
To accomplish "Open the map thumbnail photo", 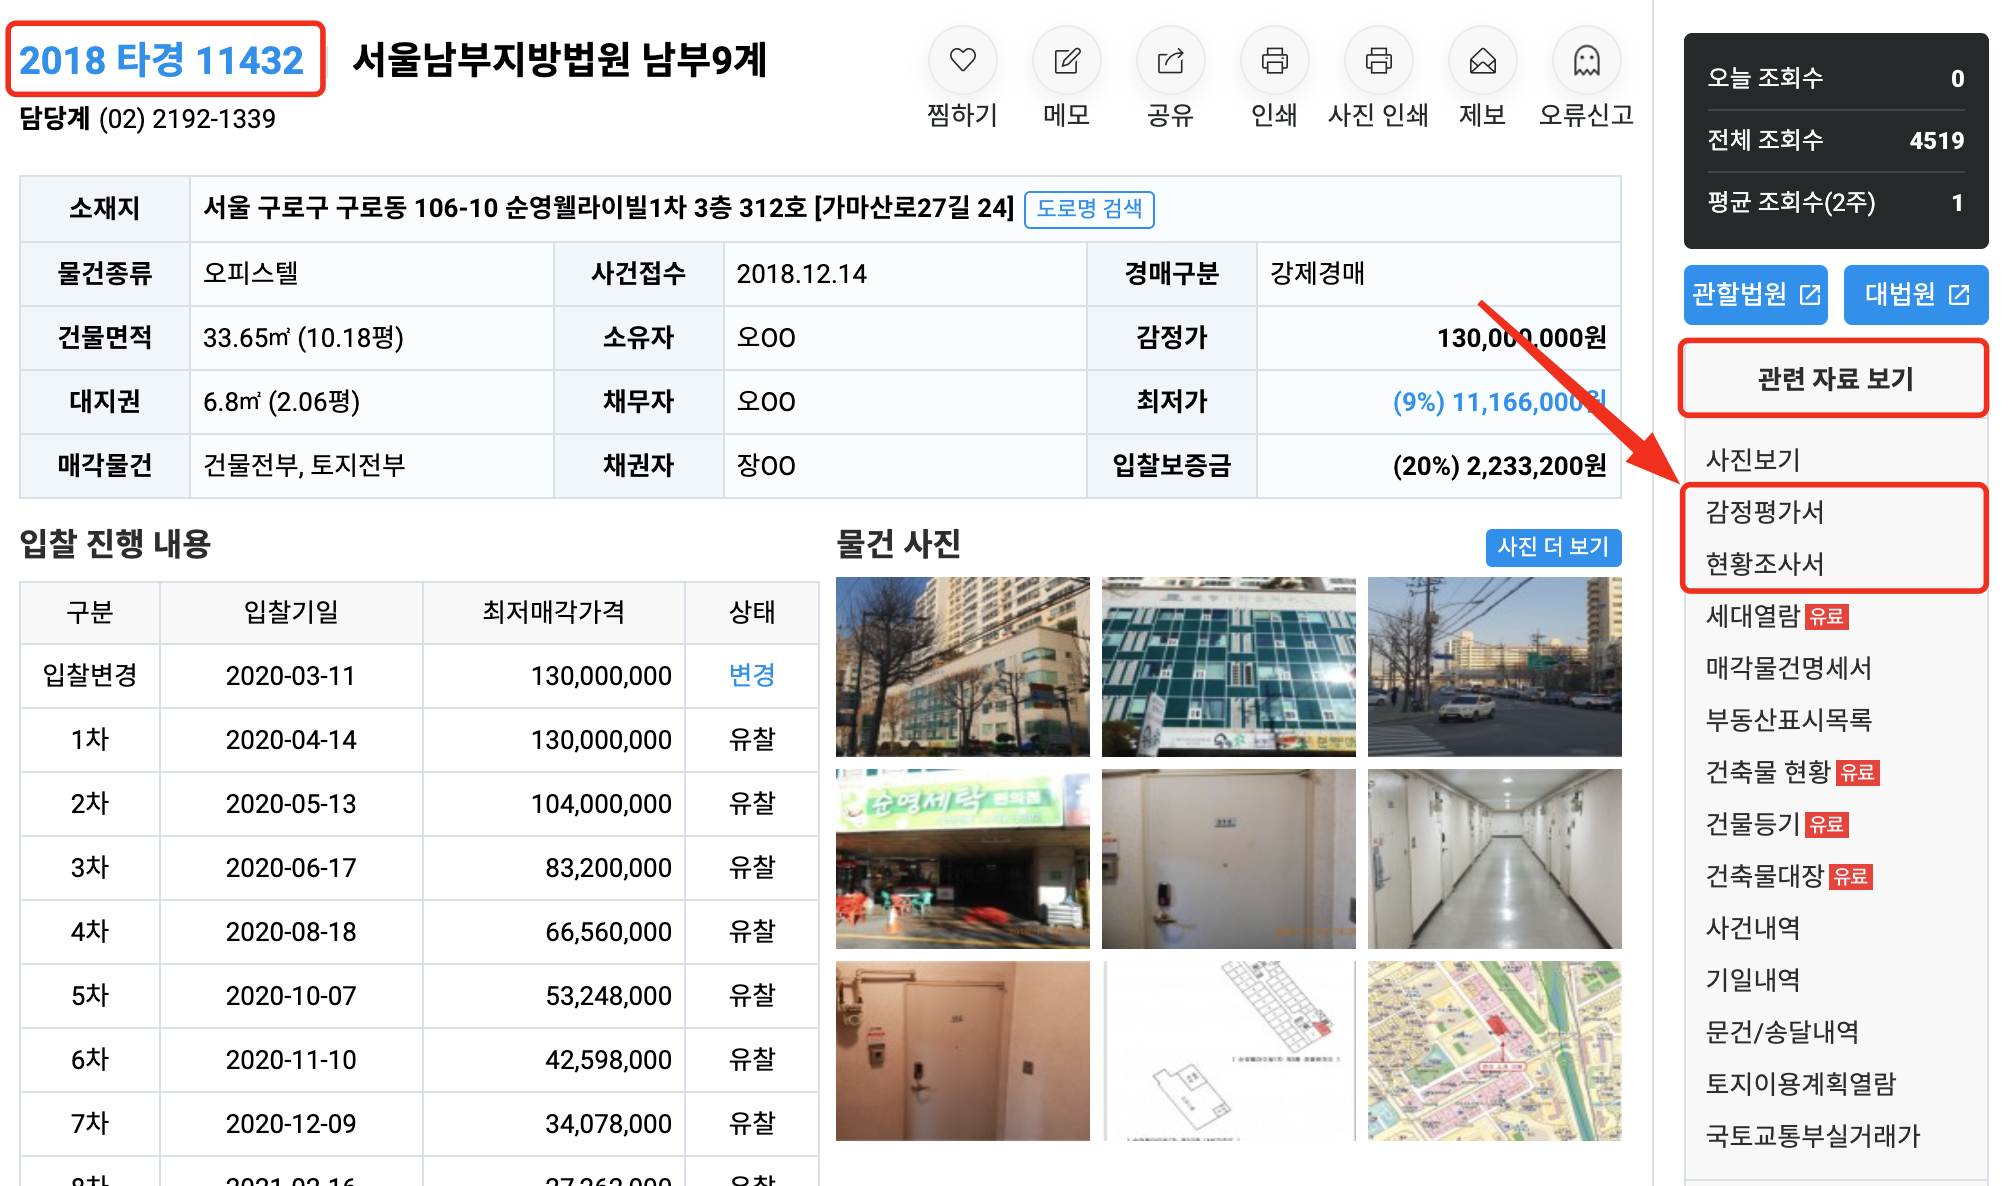I will pos(1494,1051).
